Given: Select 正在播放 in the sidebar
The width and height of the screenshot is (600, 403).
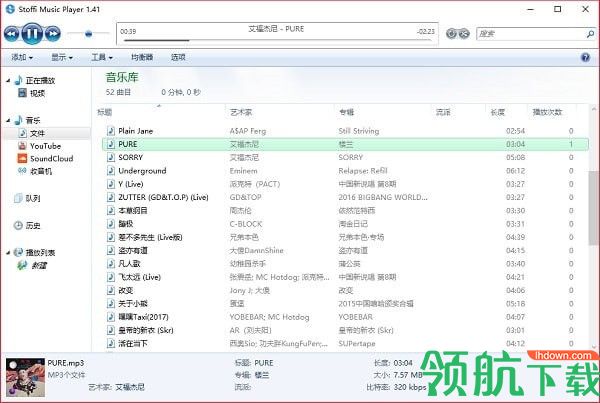Looking at the screenshot, I should click(40, 80).
